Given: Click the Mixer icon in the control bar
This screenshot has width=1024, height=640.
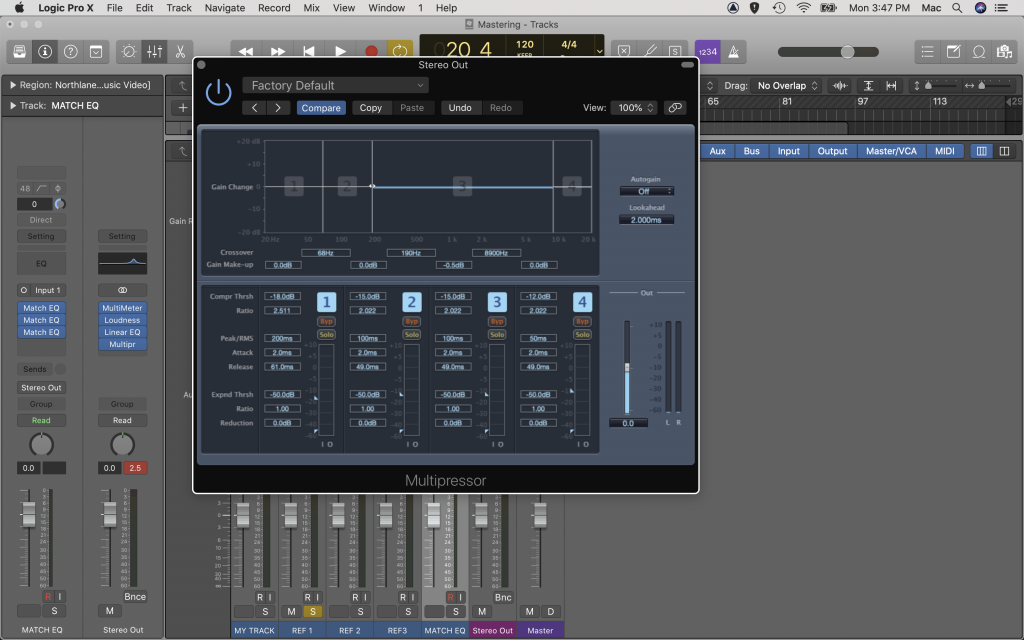Looking at the screenshot, I should tap(155, 50).
